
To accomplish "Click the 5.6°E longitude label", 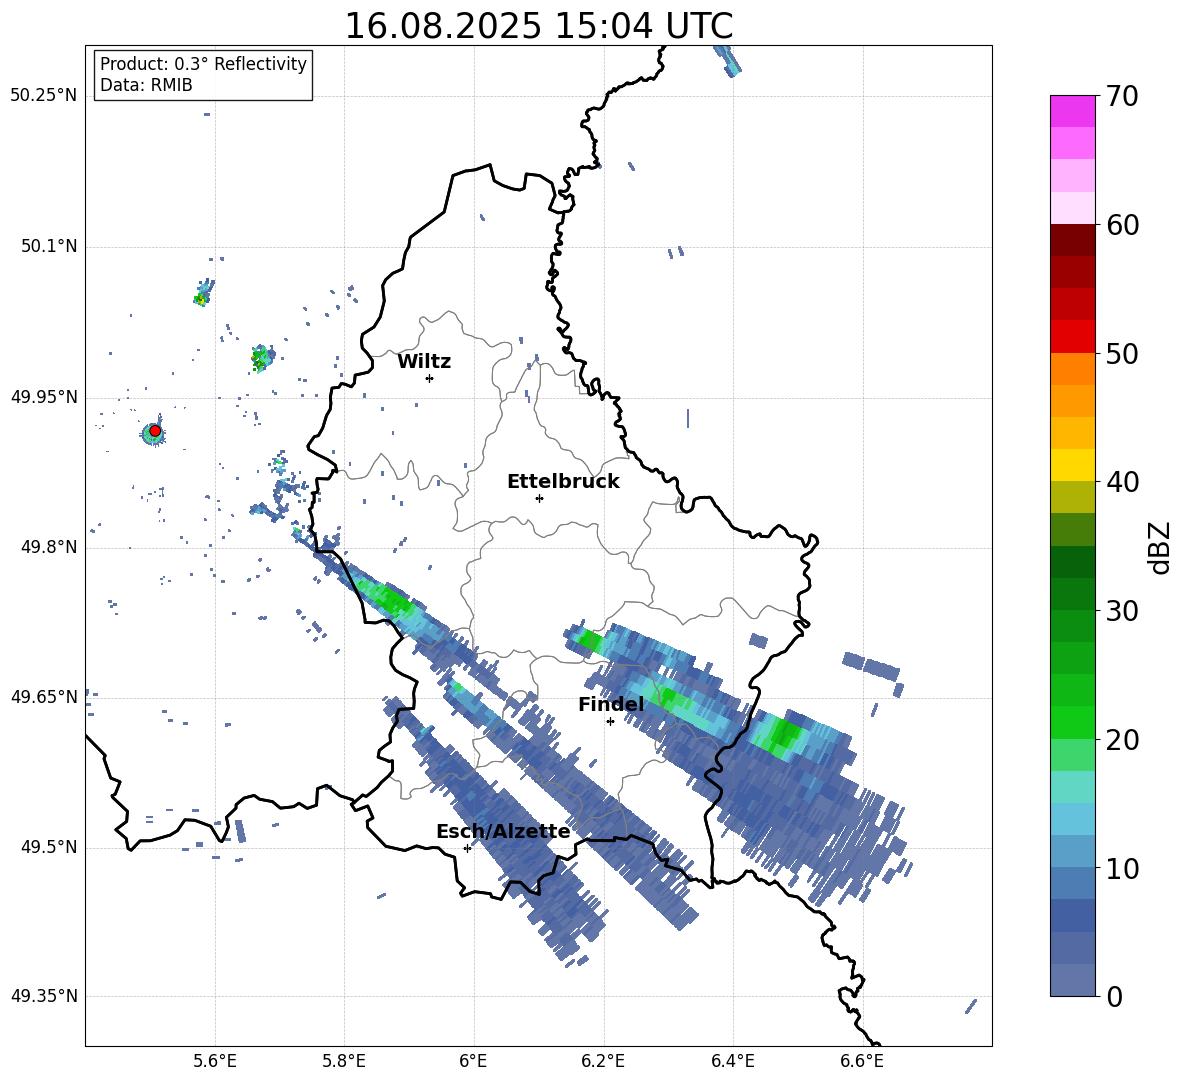I will [x=214, y=1061].
